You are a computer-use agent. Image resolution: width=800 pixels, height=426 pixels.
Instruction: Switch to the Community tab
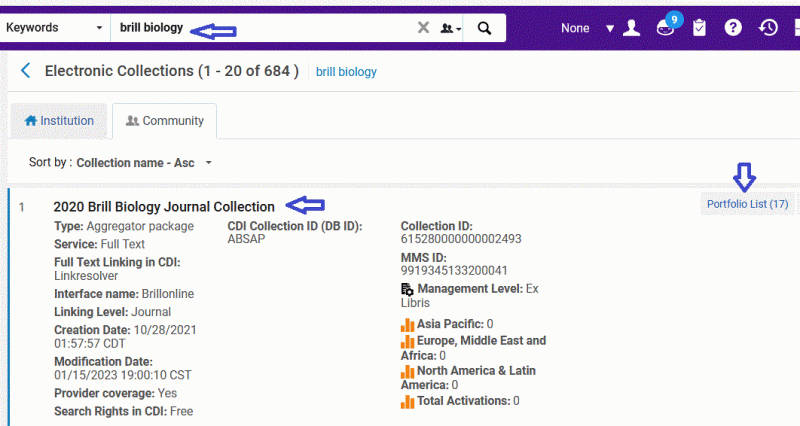[165, 121]
